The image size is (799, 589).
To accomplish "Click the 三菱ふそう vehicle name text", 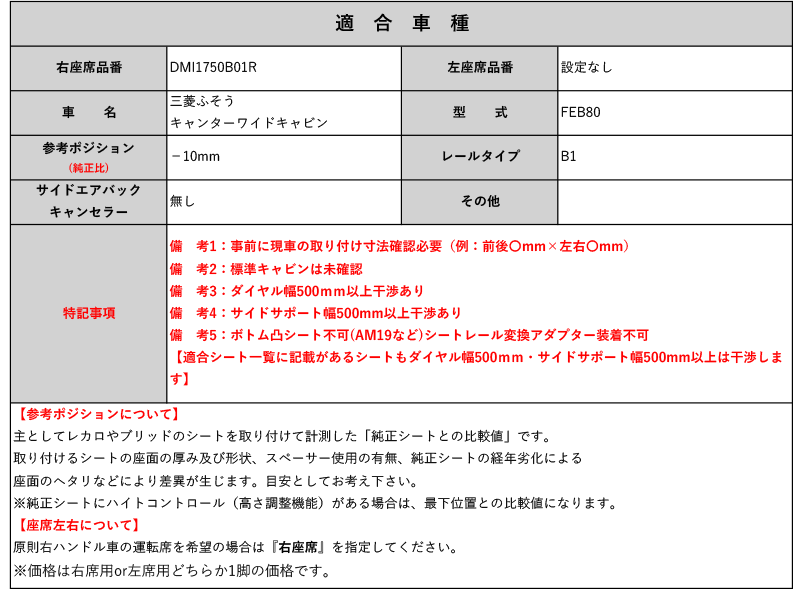I will (203, 102).
